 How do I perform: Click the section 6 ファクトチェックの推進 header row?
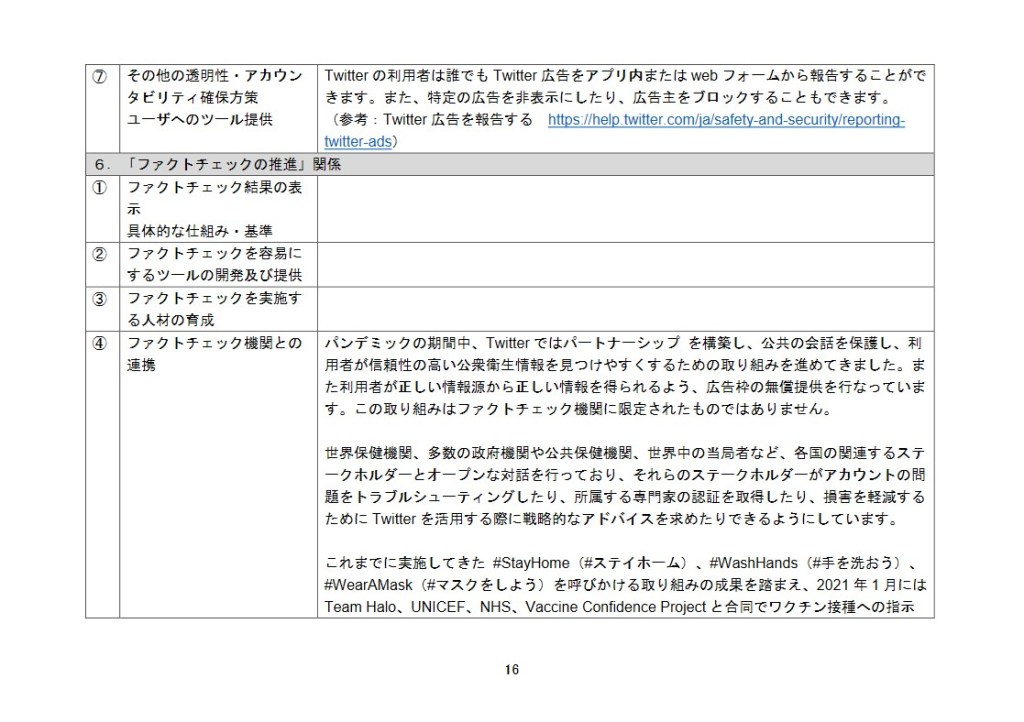[510, 164]
